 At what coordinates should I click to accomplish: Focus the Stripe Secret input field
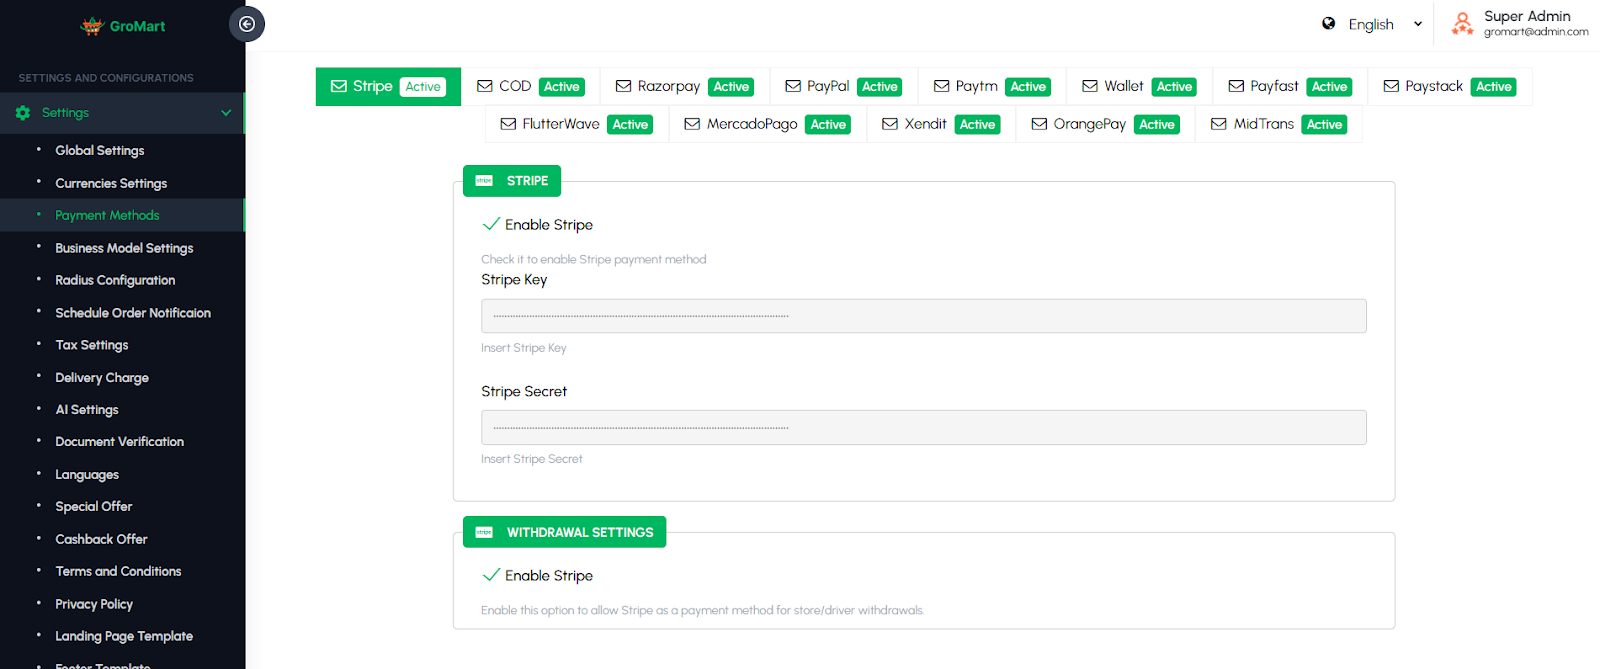(923, 428)
